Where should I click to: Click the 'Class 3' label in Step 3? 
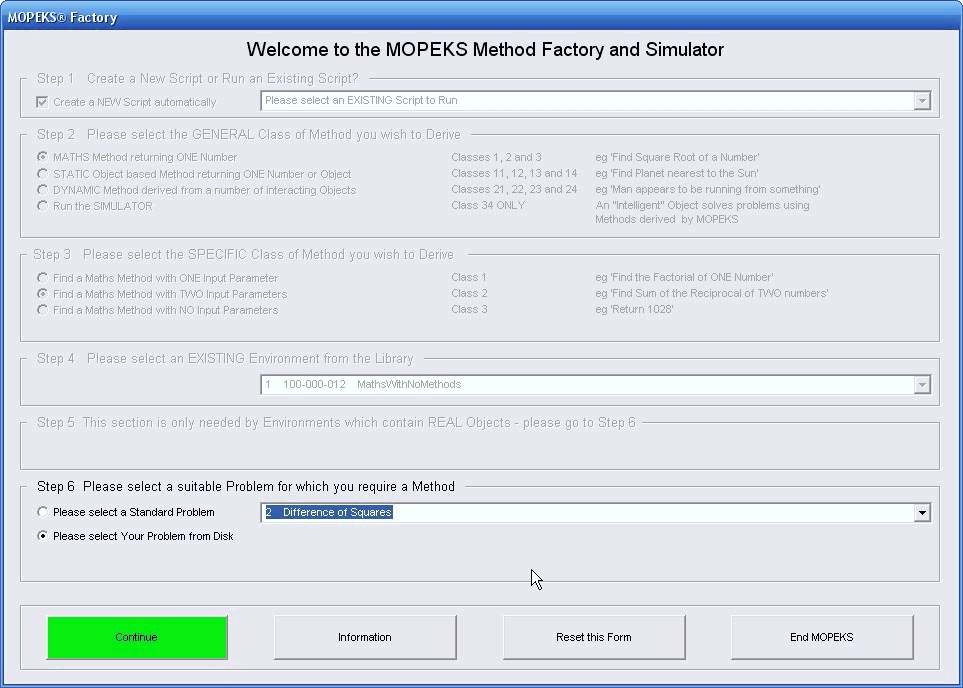469,309
